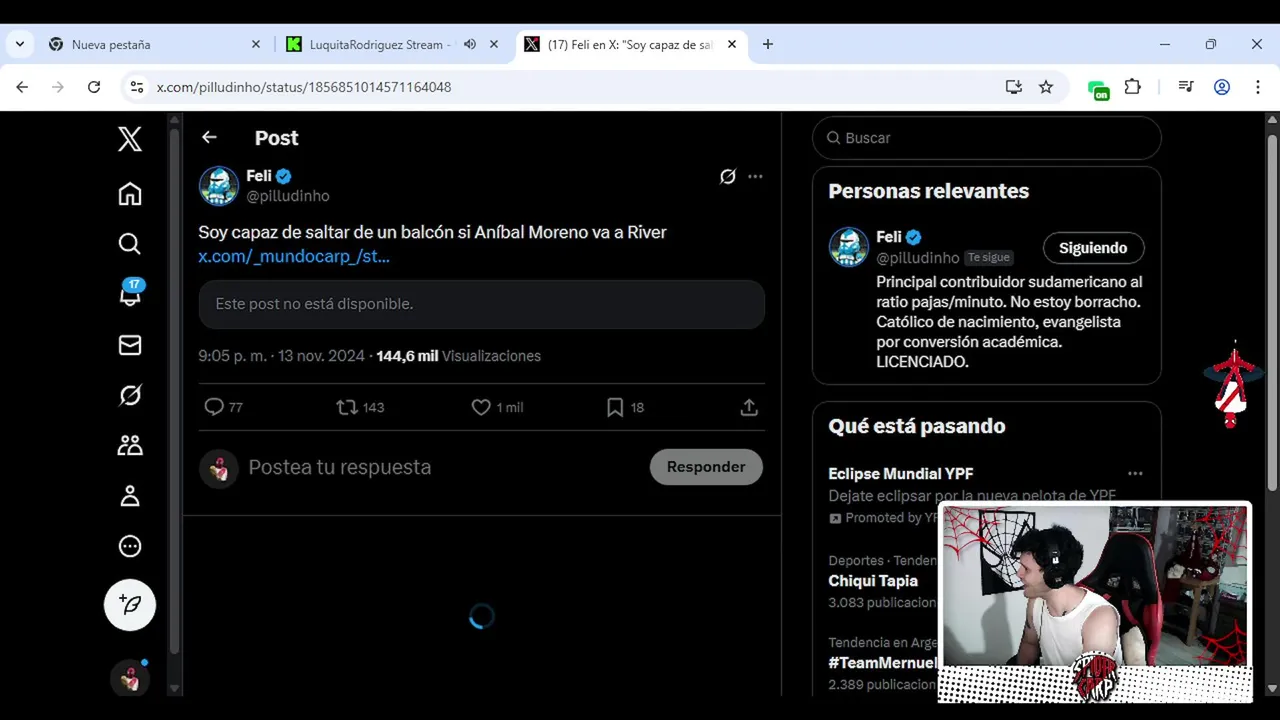The height and width of the screenshot is (720, 1280).
Task: Open Eclipse Mundial YPF more options
Action: click(1135, 474)
